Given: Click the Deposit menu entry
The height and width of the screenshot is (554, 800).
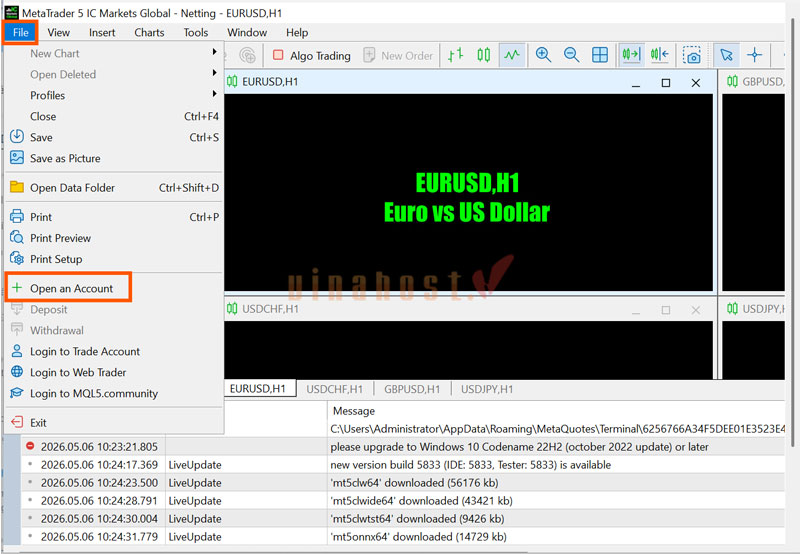Looking at the screenshot, I should pos(114,310).
